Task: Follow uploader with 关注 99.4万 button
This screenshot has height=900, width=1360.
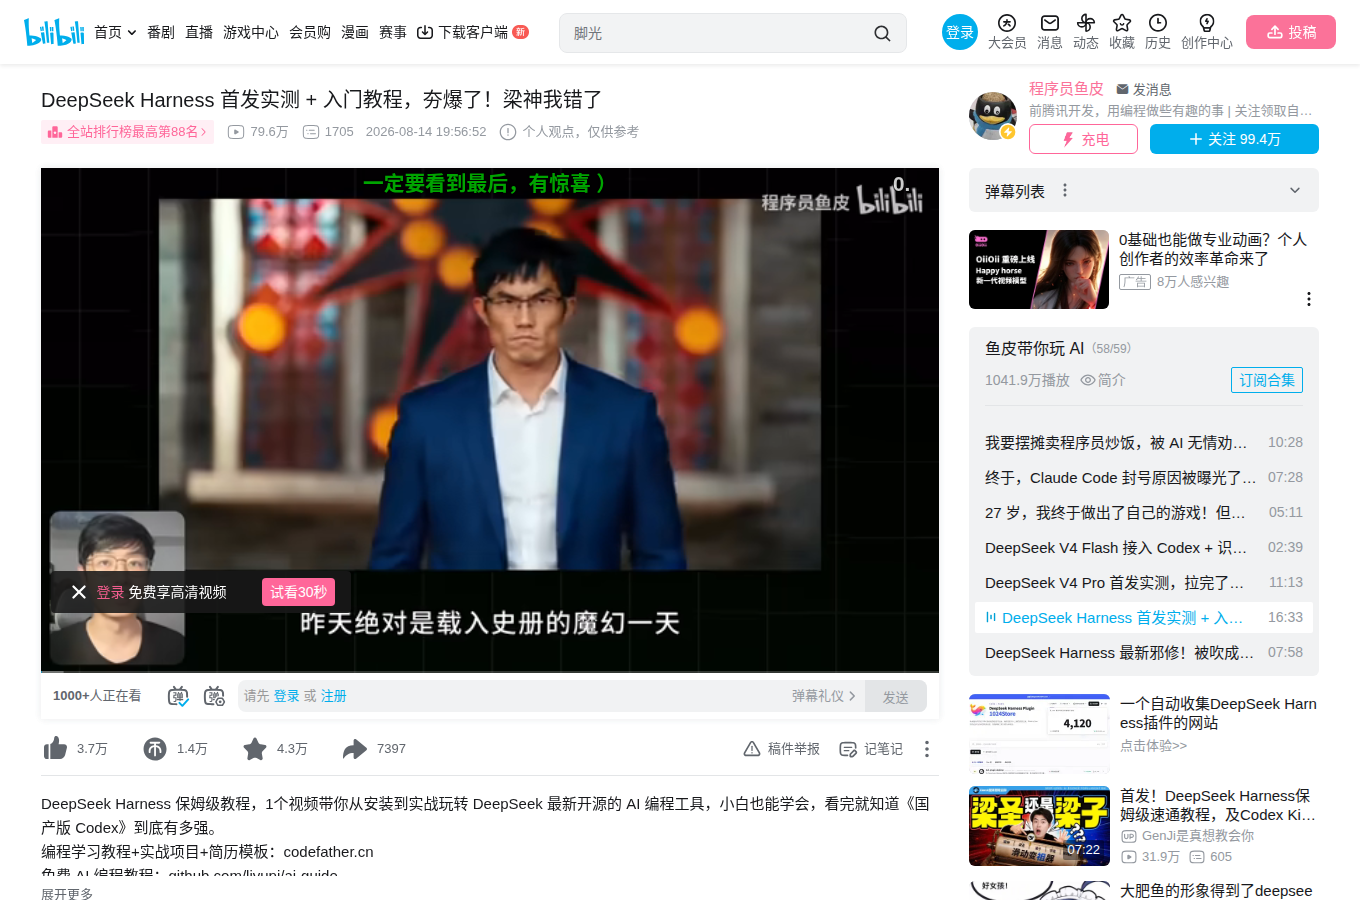Action: pos(1234,139)
